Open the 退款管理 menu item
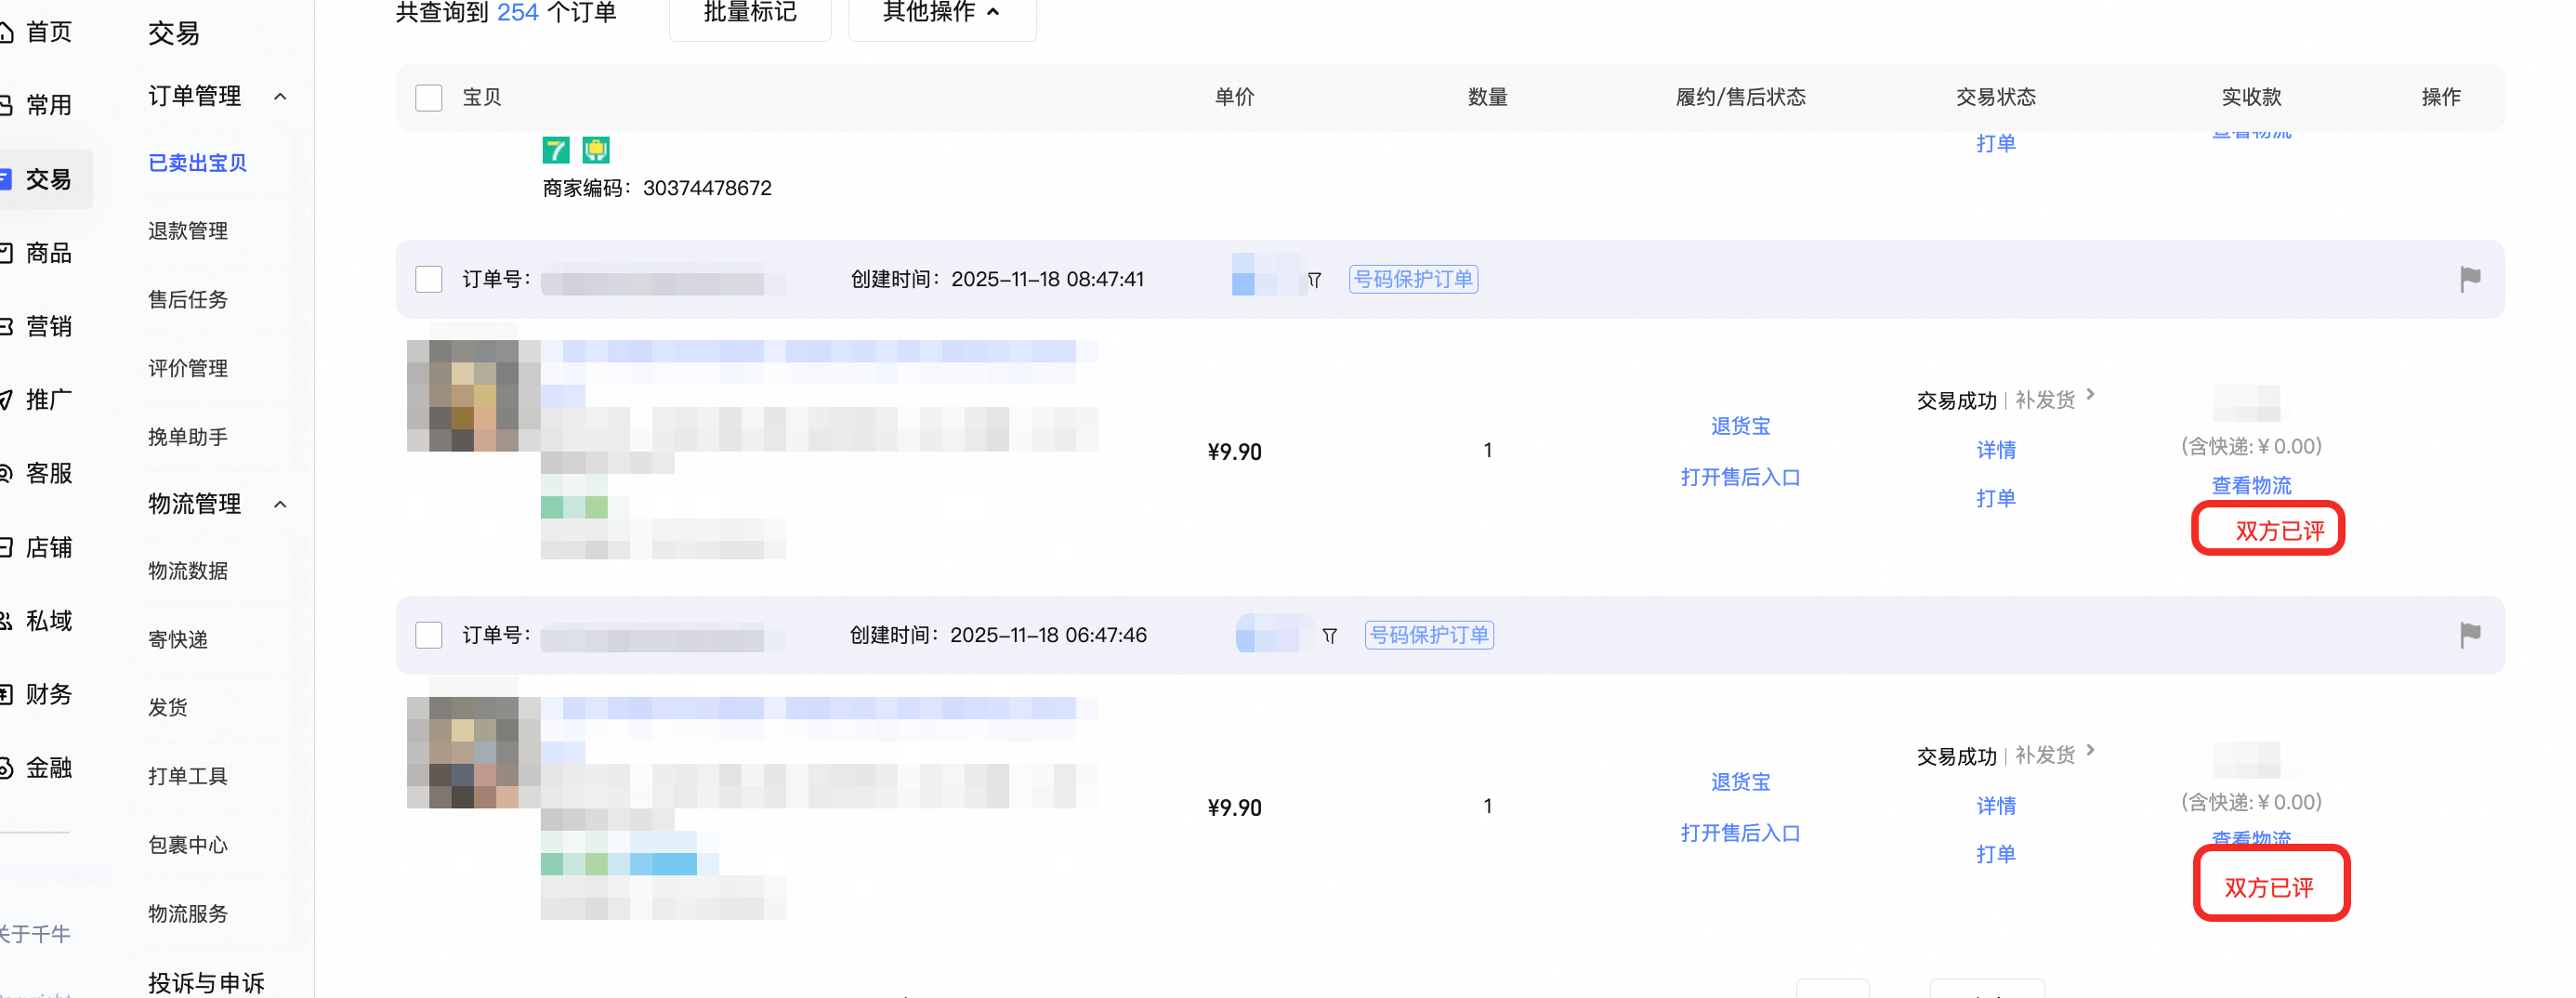Screen dimensions: 2576x998 188,231
